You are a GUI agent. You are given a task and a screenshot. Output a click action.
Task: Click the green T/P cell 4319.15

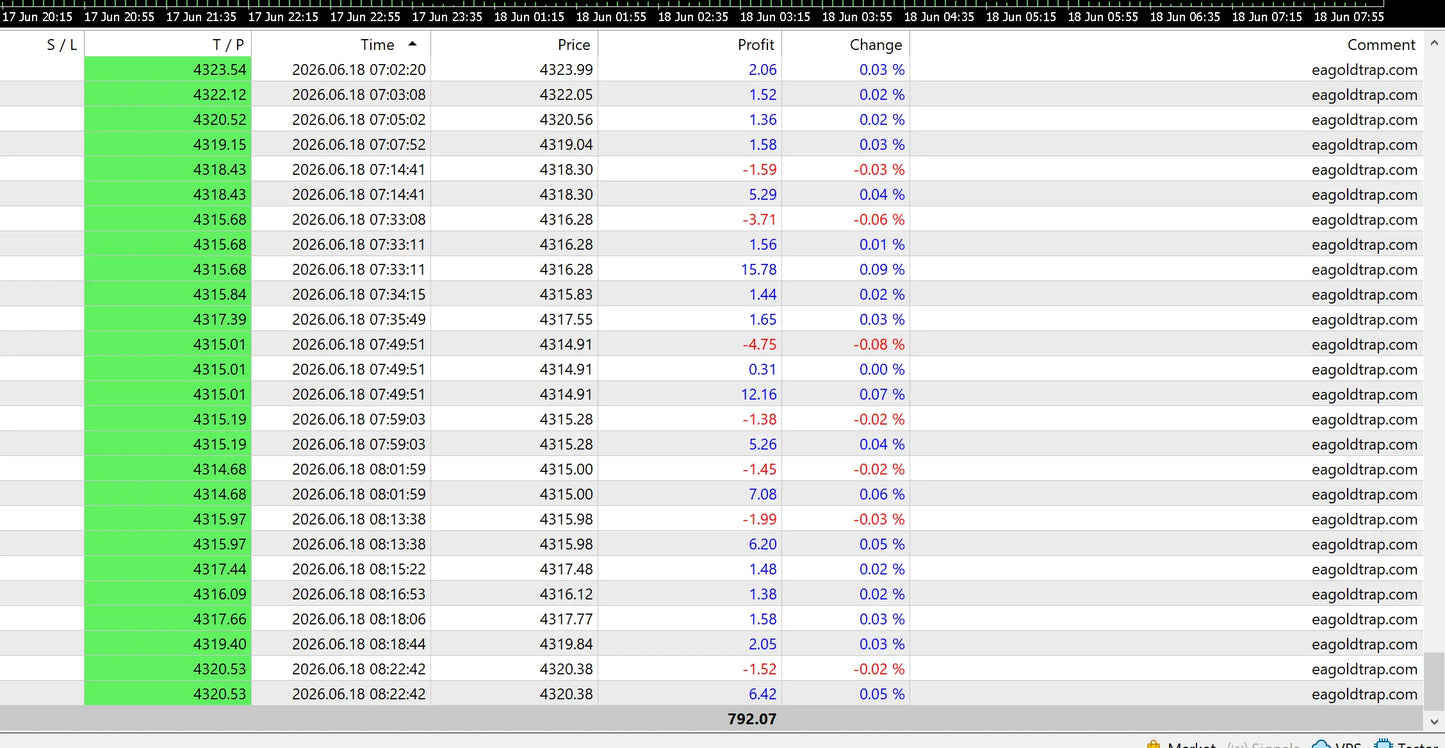click(x=168, y=144)
